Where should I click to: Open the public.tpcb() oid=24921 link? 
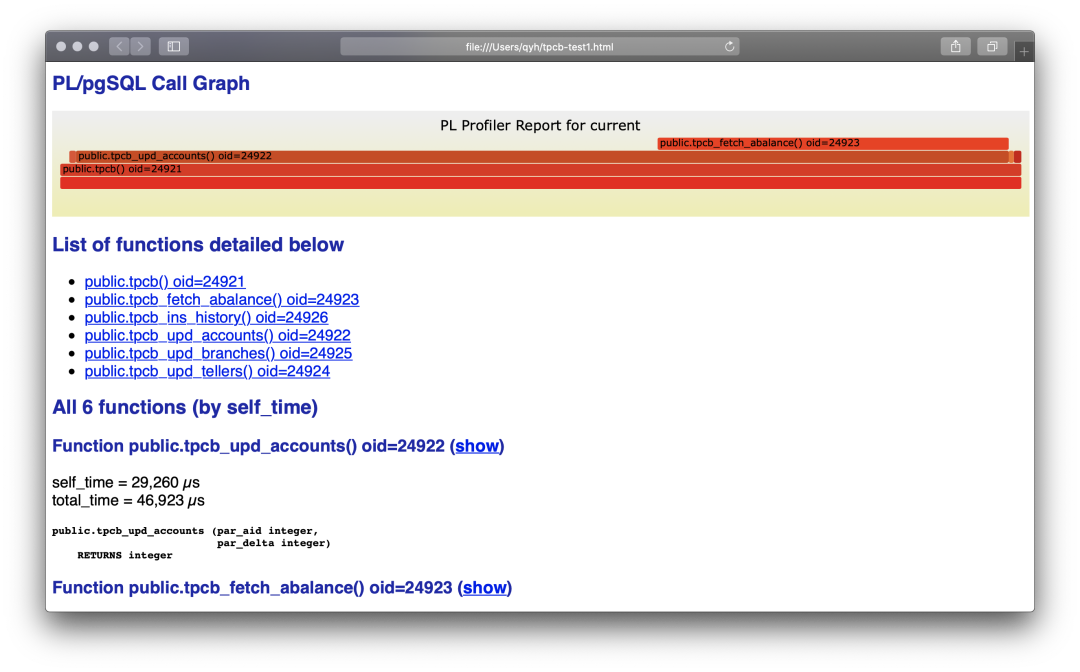tap(165, 282)
